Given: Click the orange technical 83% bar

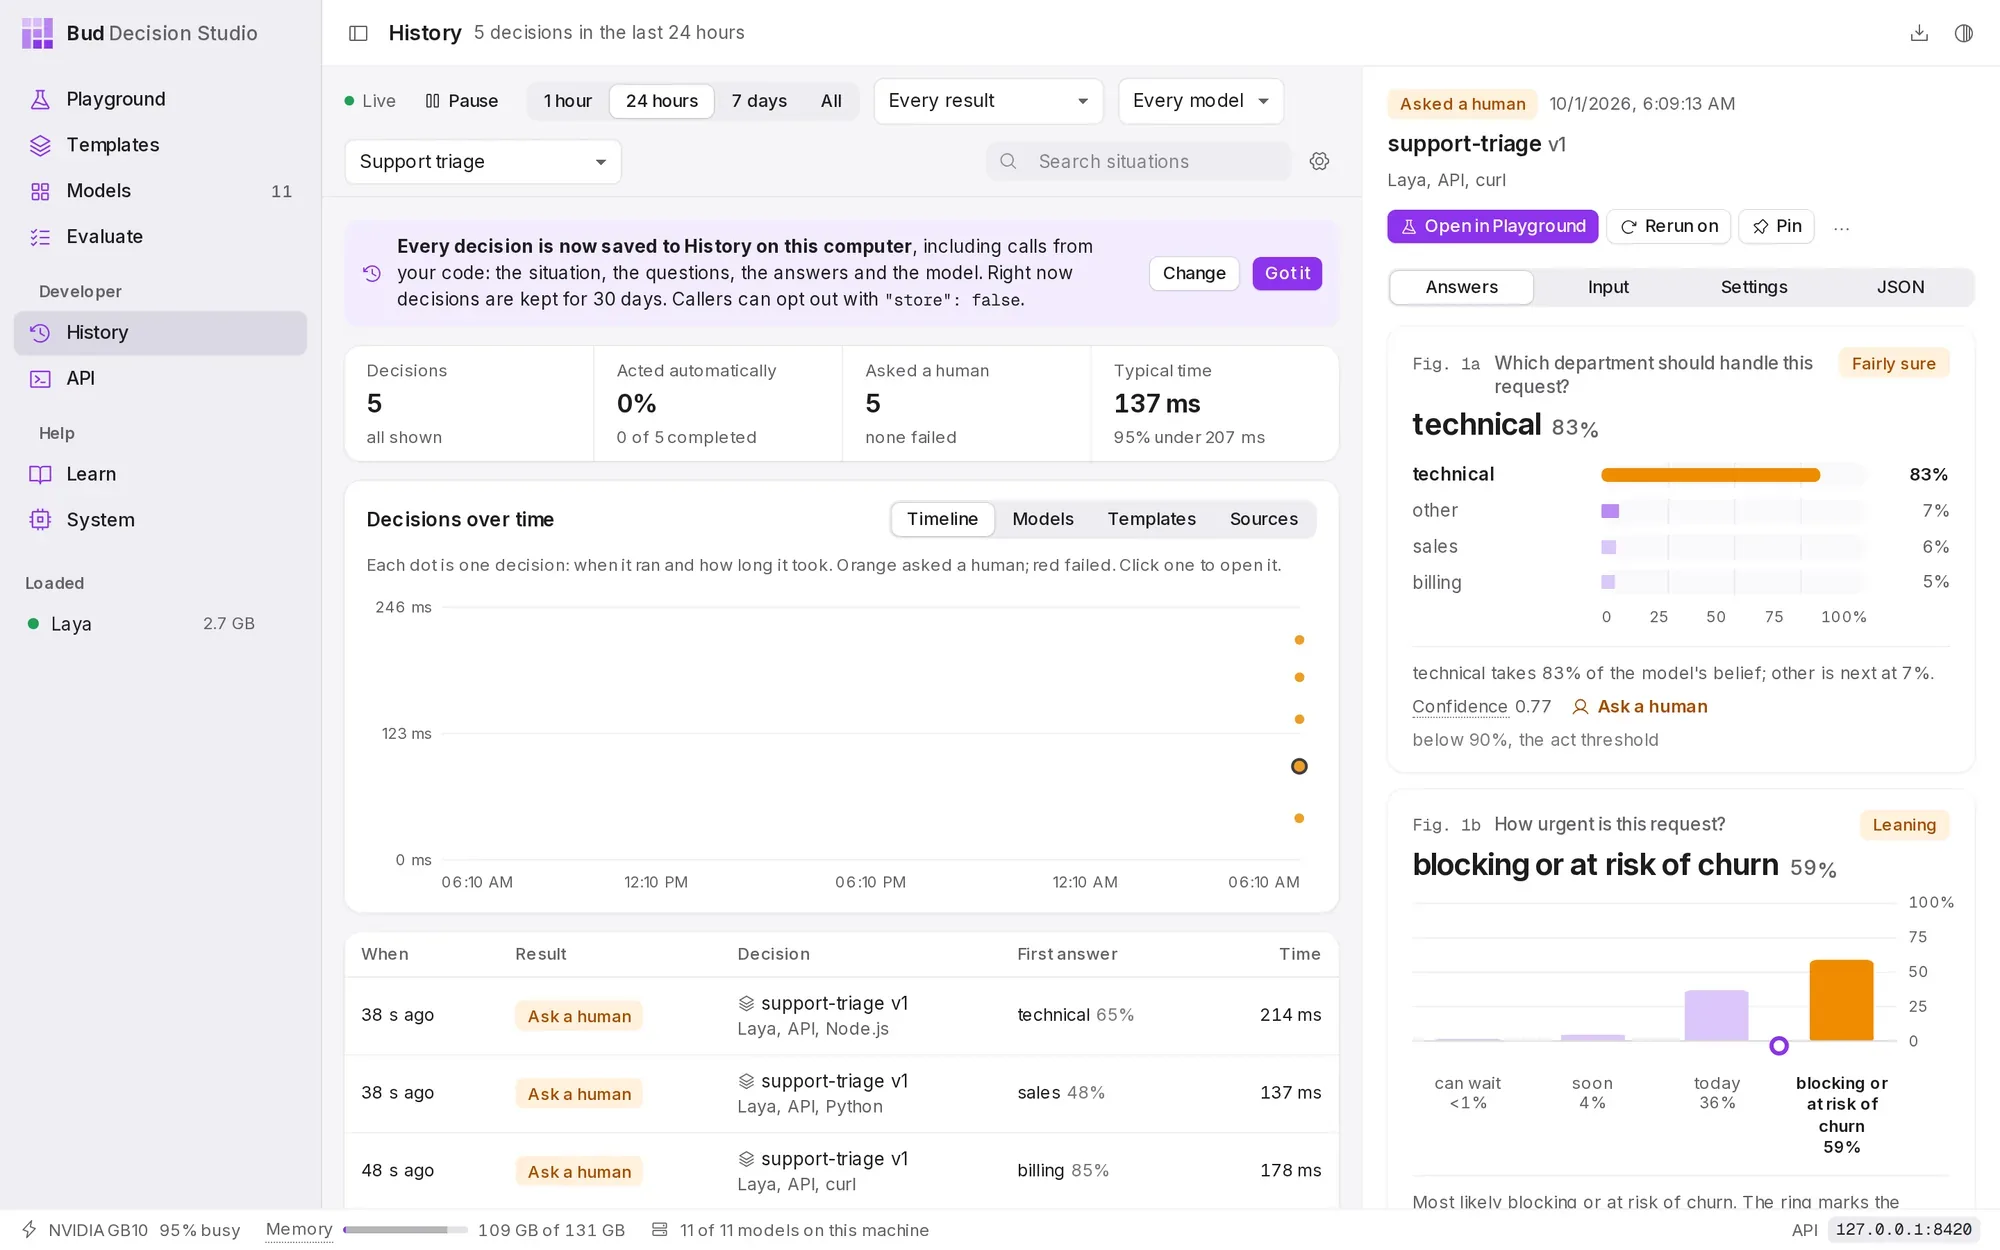Looking at the screenshot, I should [x=1710, y=475].
